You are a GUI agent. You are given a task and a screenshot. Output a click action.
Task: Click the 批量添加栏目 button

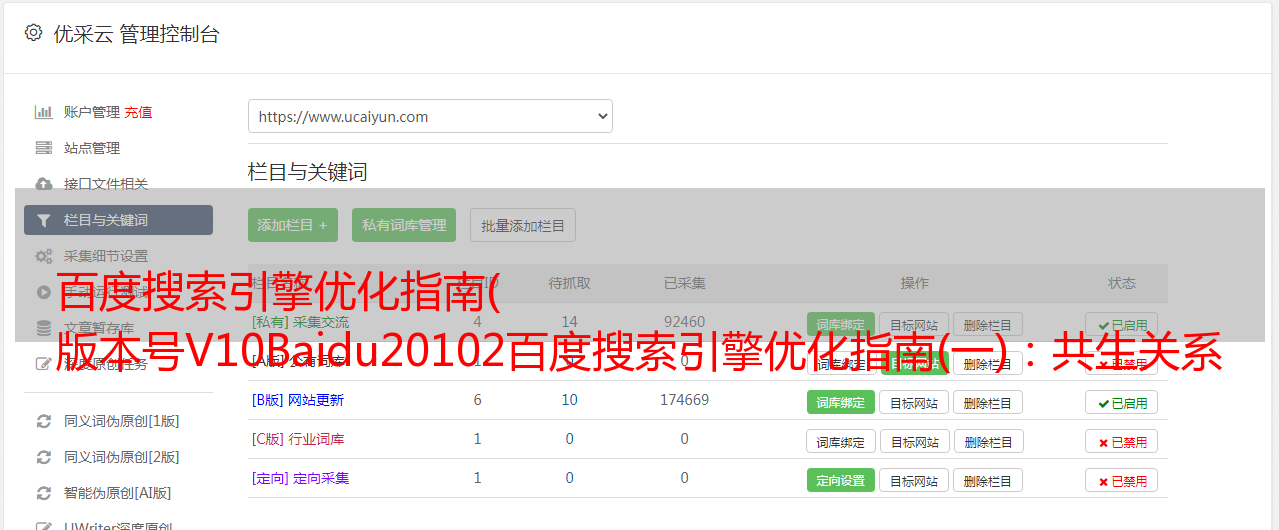pos(523,225)
